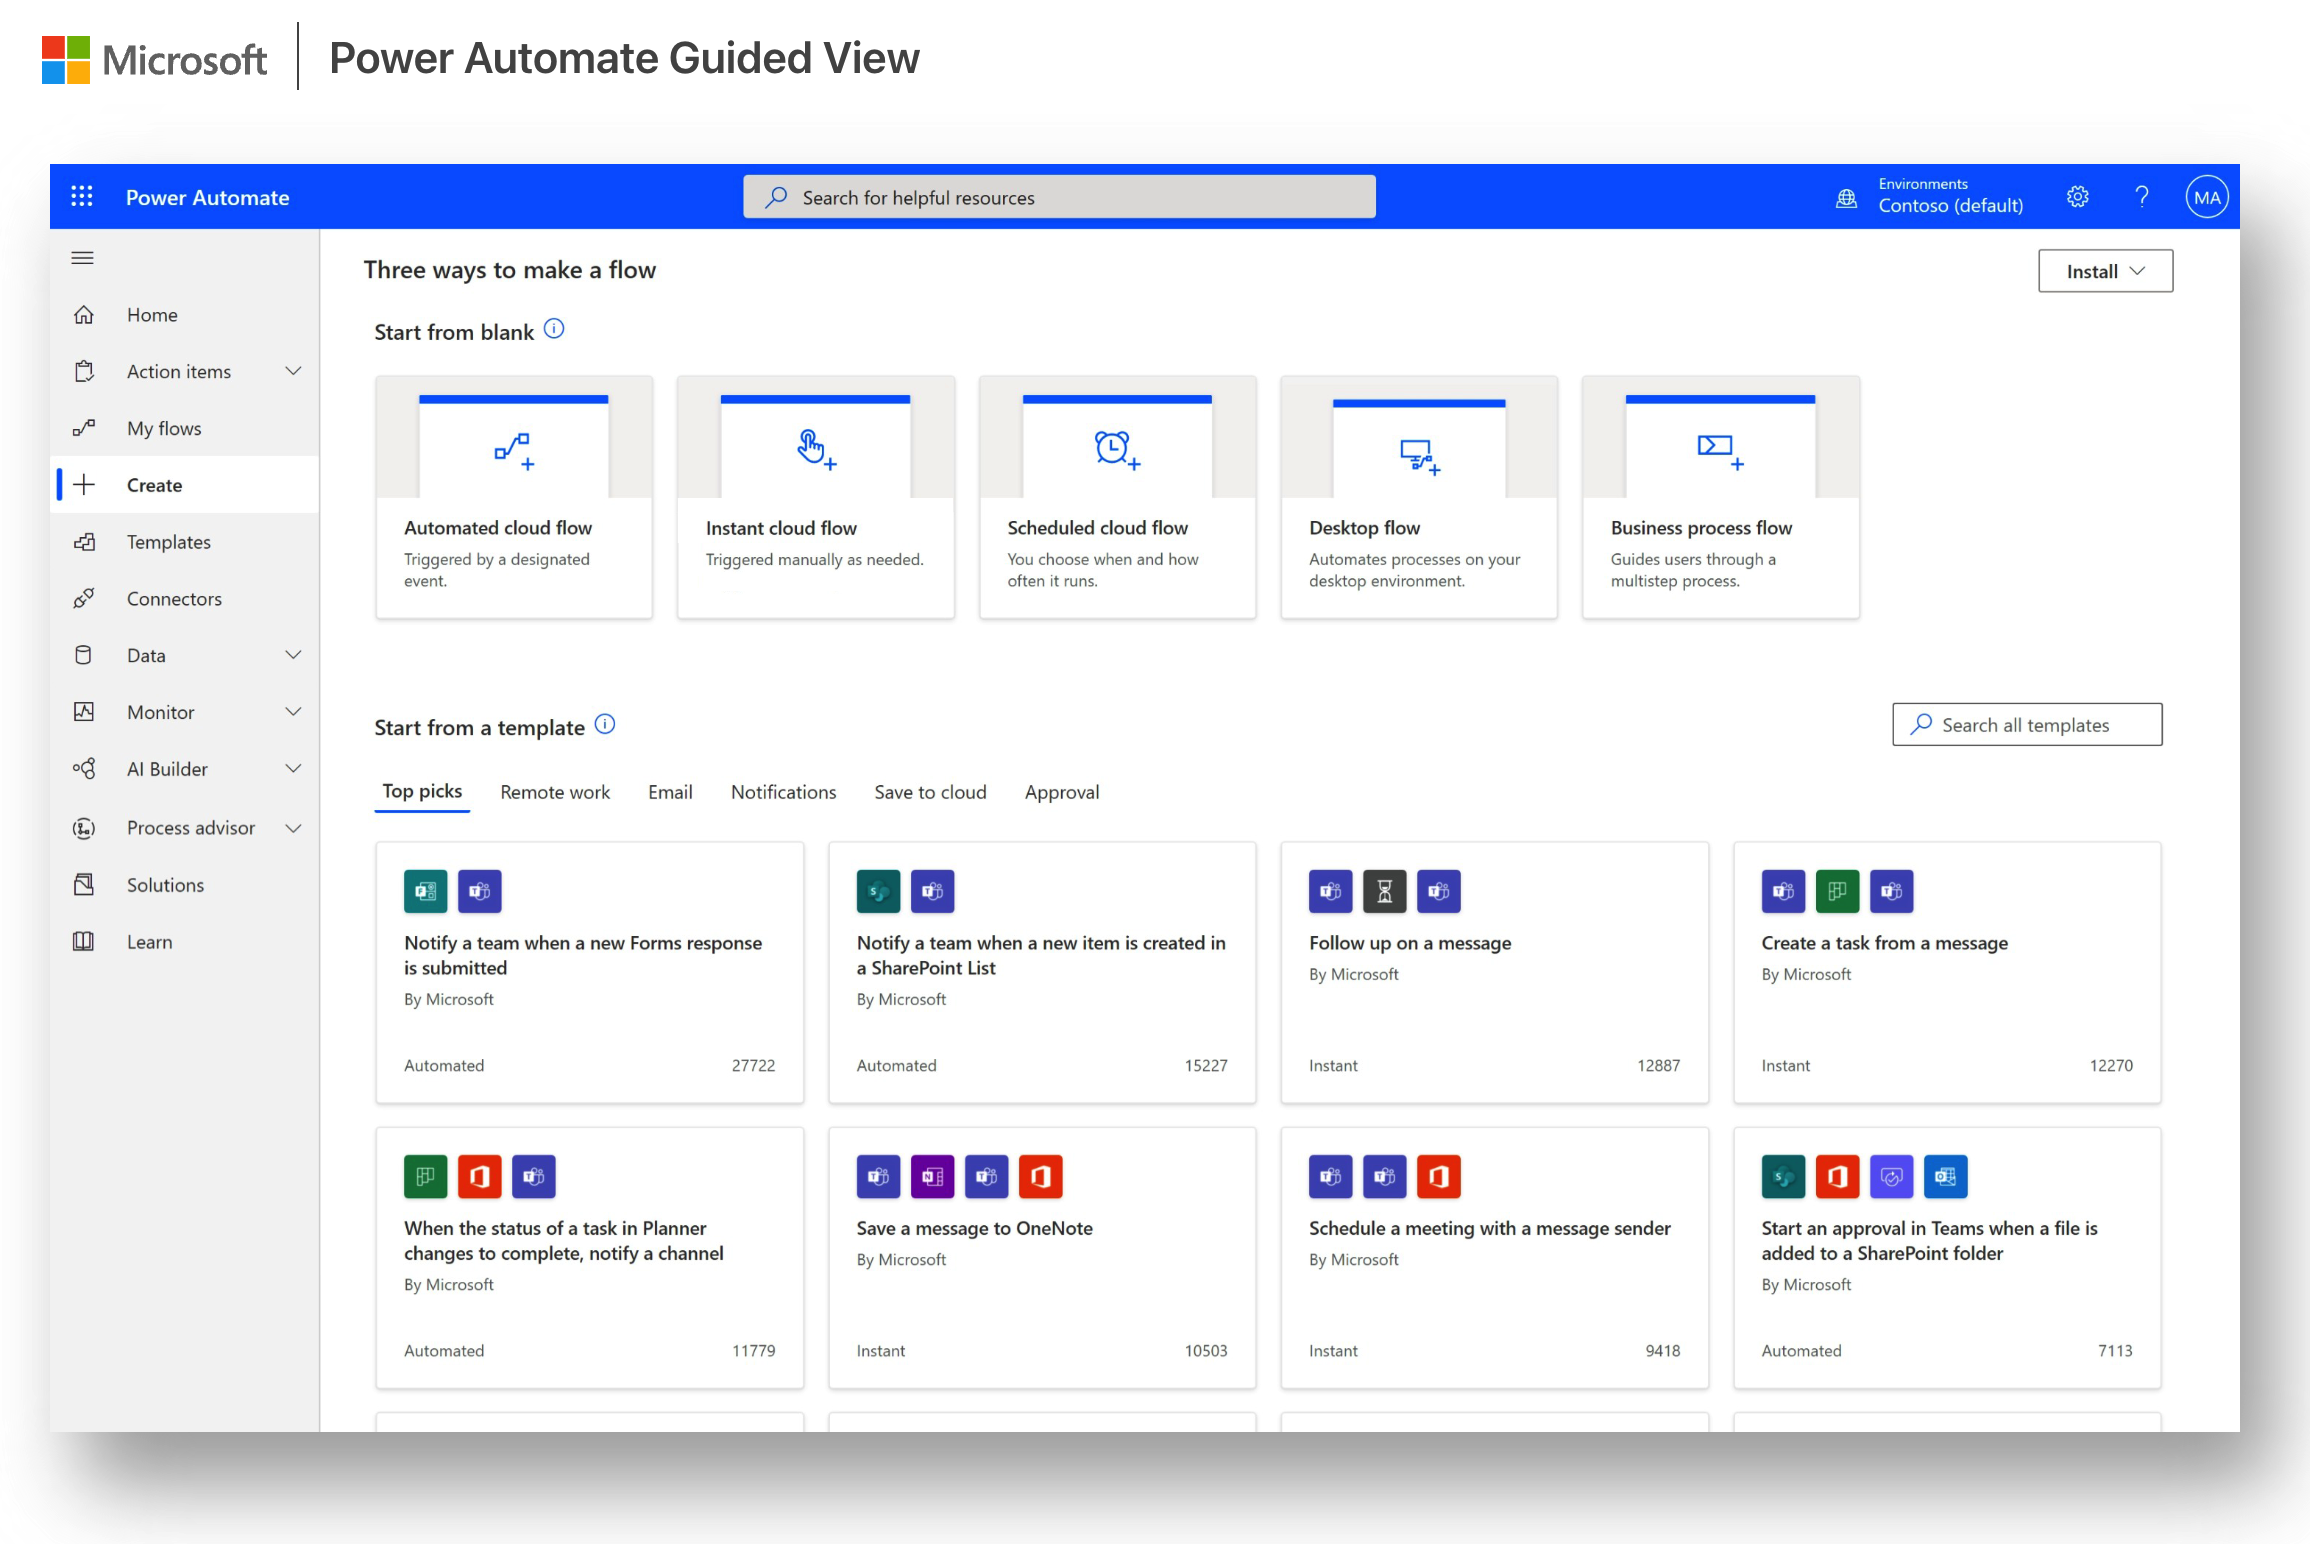Click the Planner icon on the task status template

(x=425, y=1176)
